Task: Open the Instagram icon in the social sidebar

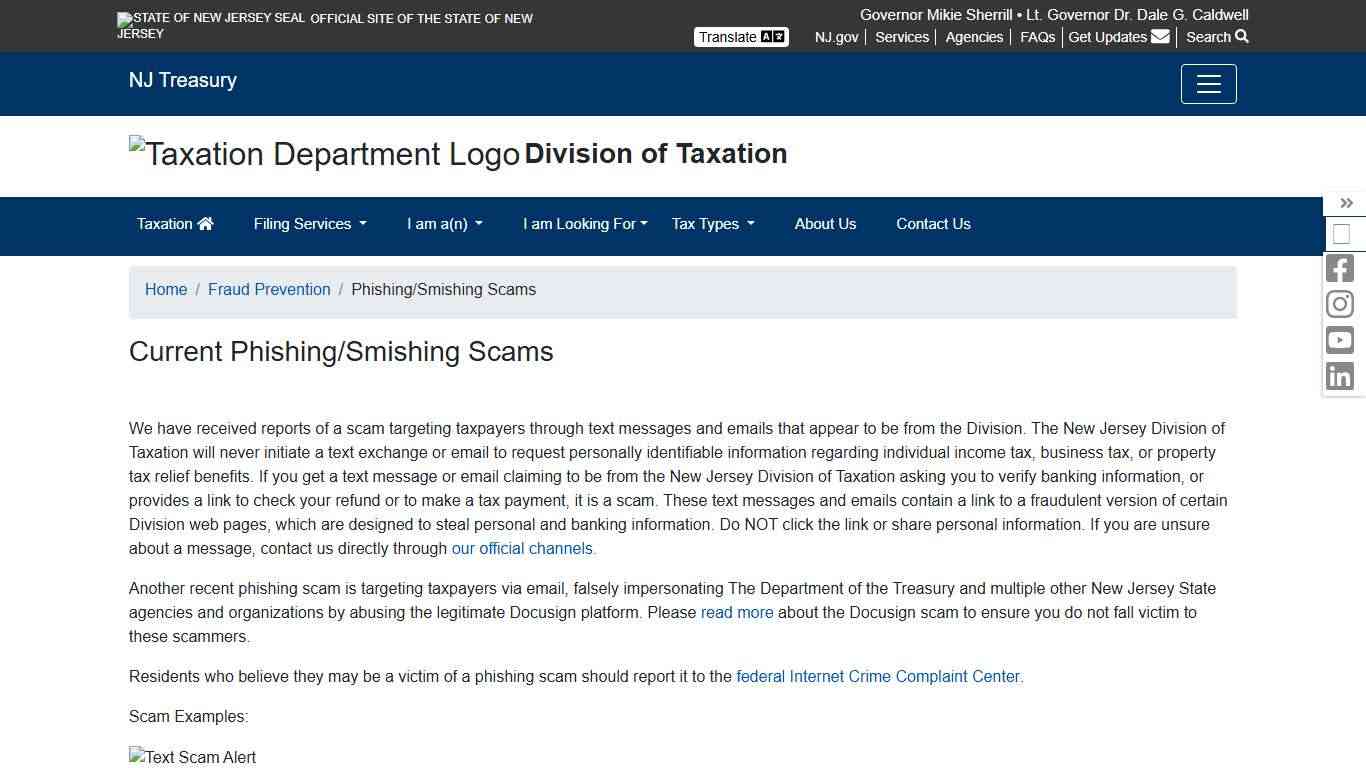Action: tap(1339, 303)
